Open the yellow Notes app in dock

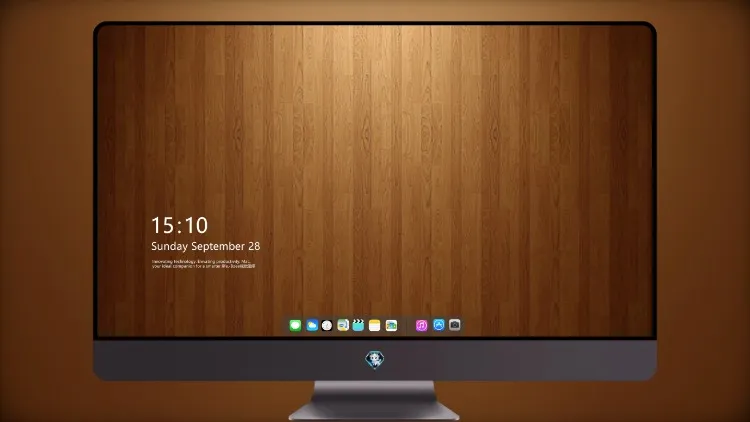coord(375,325)
